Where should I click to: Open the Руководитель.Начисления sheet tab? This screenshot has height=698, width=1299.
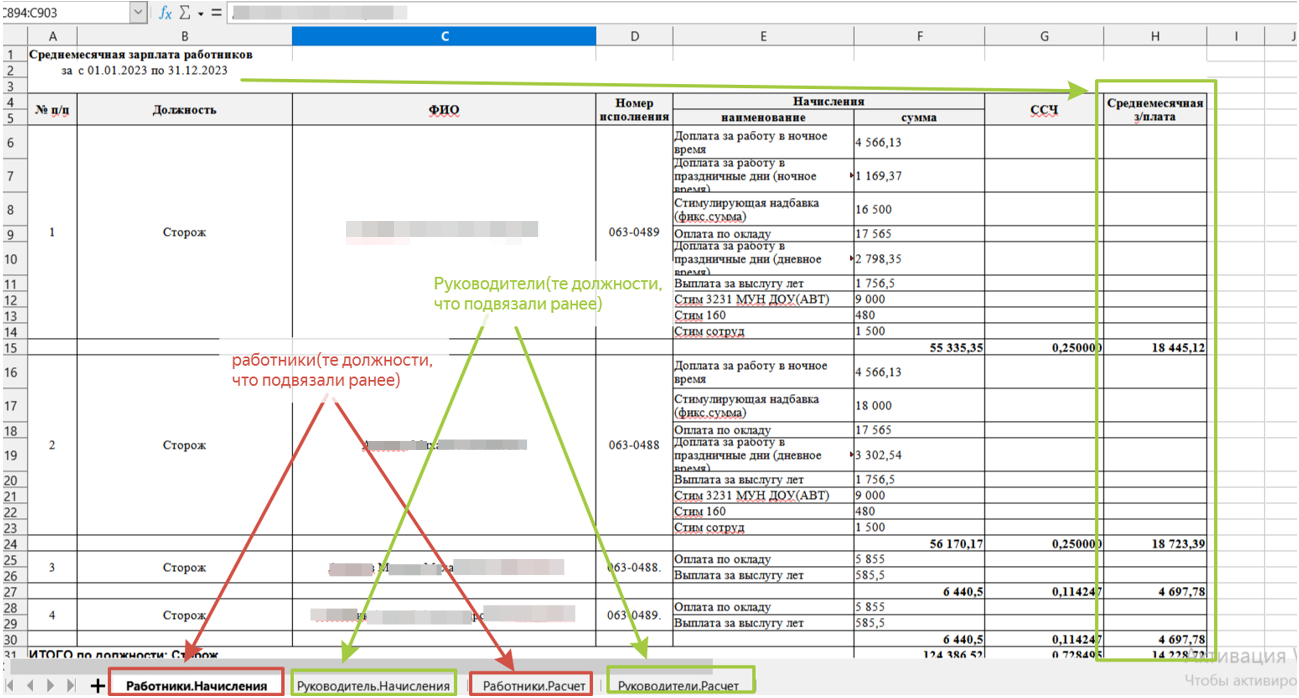click(x=373, y=685)
